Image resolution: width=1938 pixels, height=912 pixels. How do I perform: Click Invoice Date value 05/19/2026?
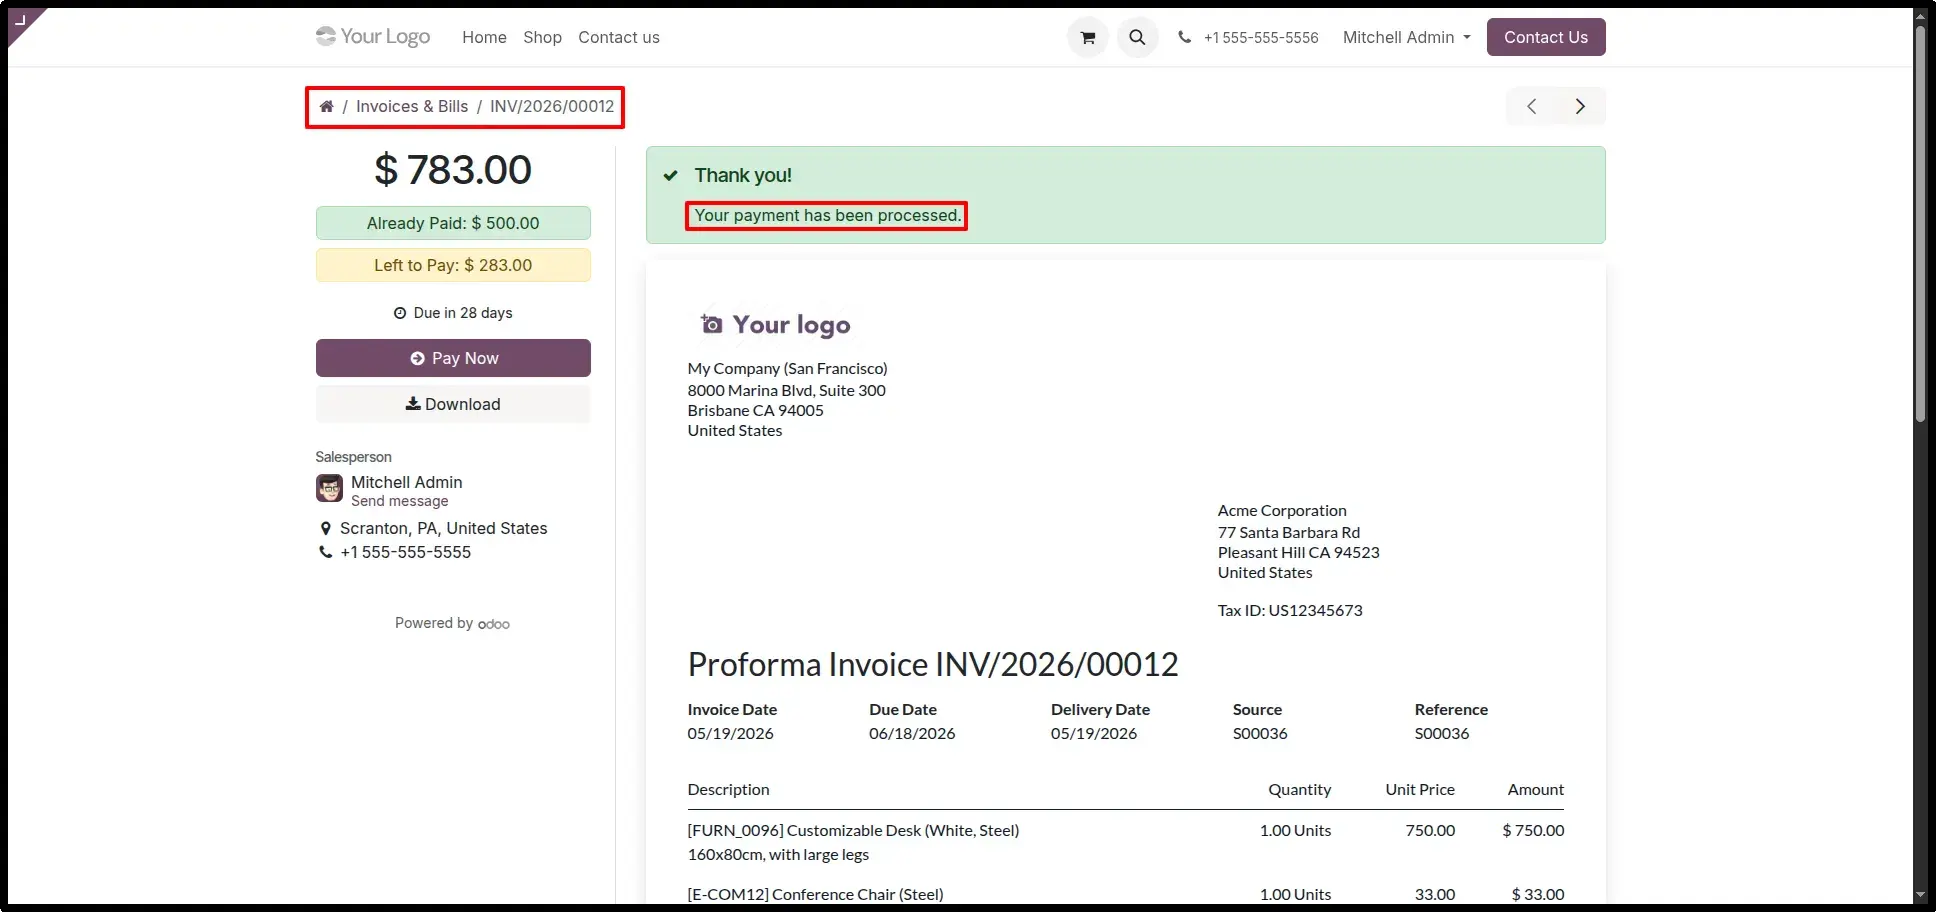tap(730, 734)
